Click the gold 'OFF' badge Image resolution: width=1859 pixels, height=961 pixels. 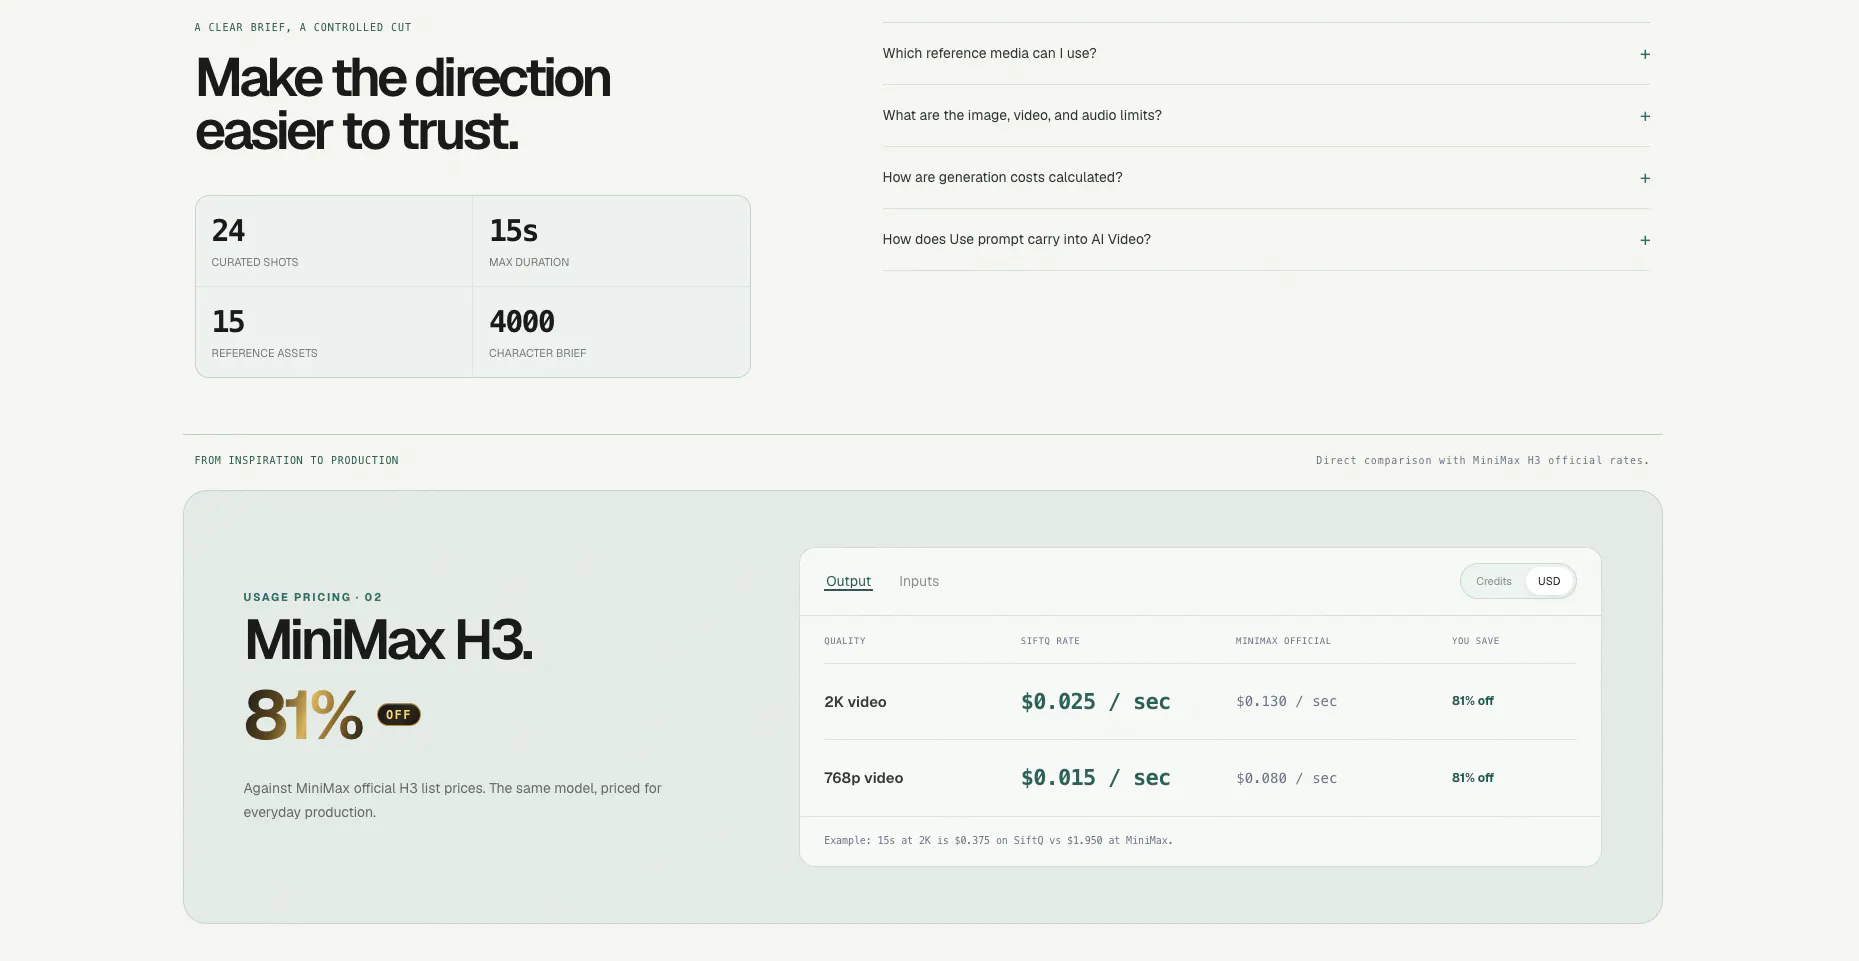coord(399,715)
